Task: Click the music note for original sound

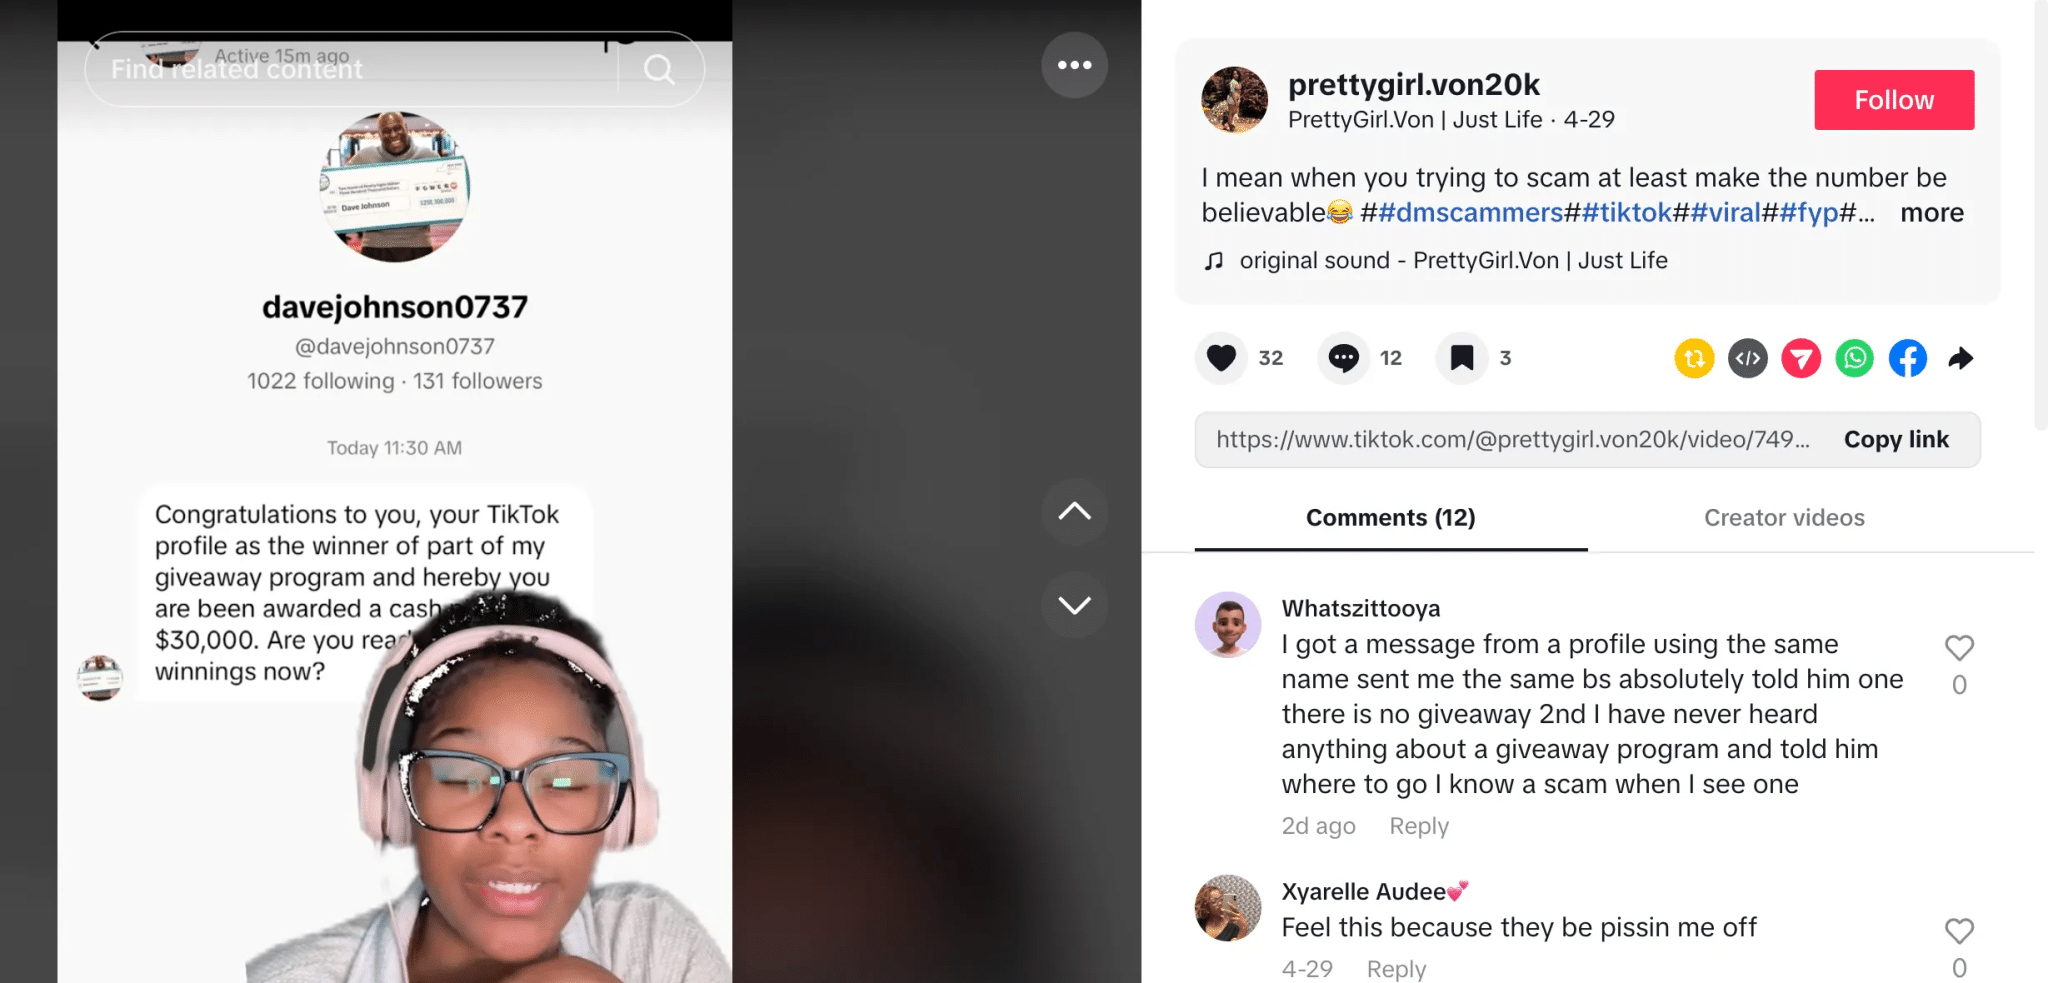Action: [x=1214, y=259]
